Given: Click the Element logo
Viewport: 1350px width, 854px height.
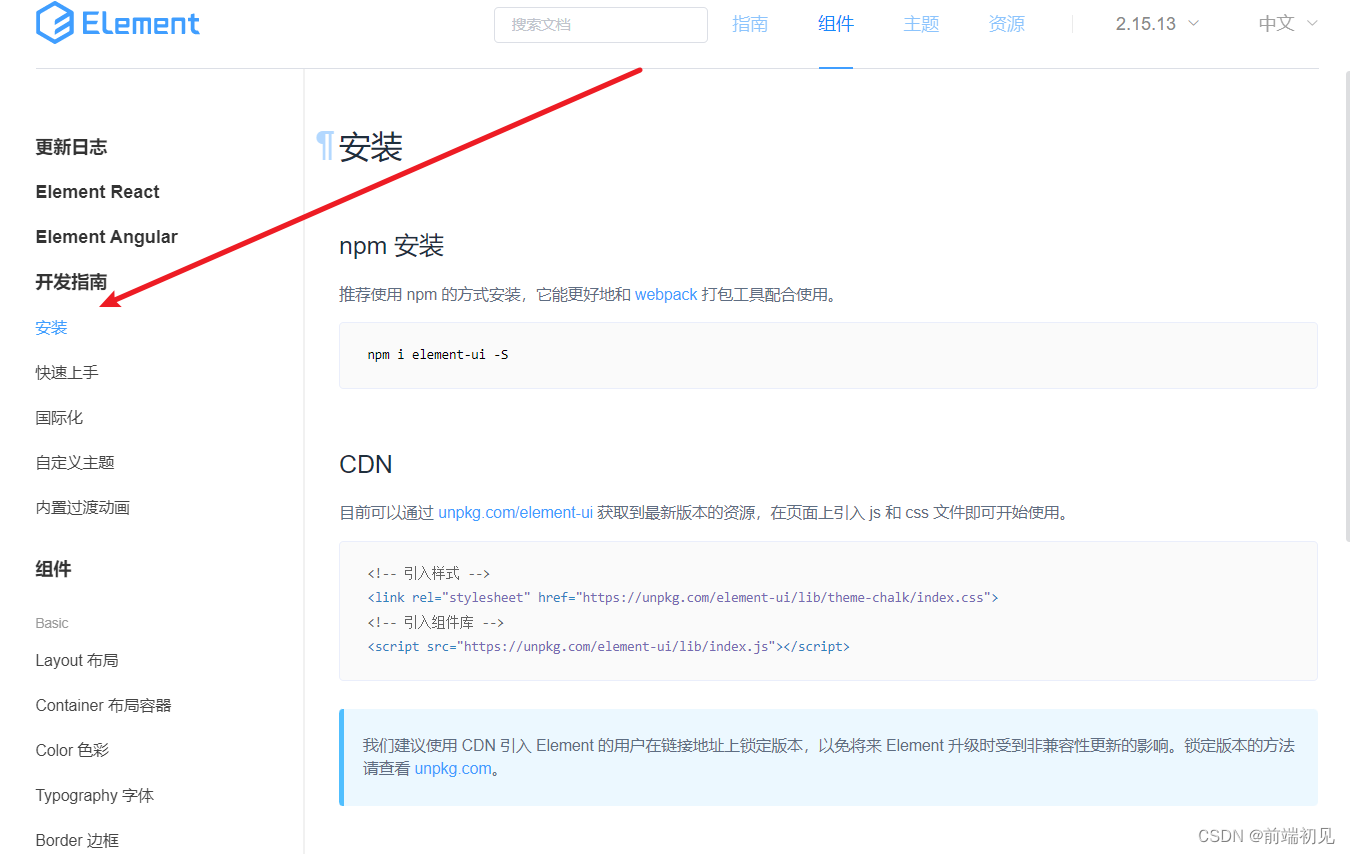Looking at the screenshot, I should click(x=118, y=23).
